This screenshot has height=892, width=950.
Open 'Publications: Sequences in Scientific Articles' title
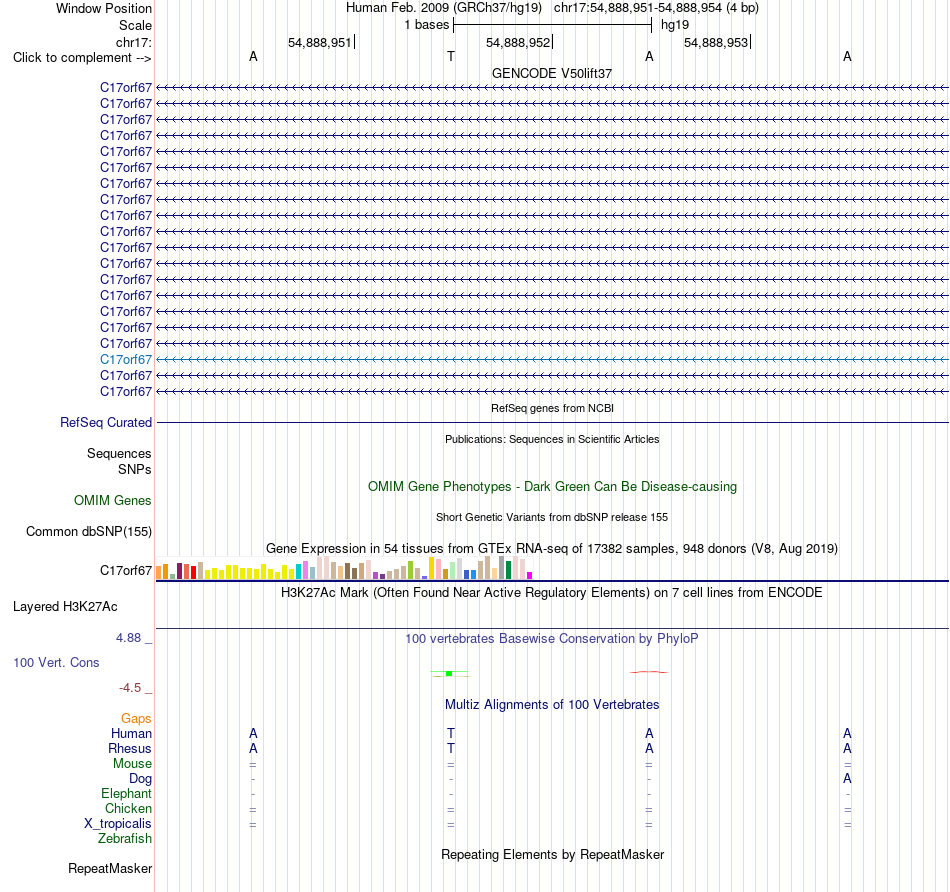click(552, 439)
